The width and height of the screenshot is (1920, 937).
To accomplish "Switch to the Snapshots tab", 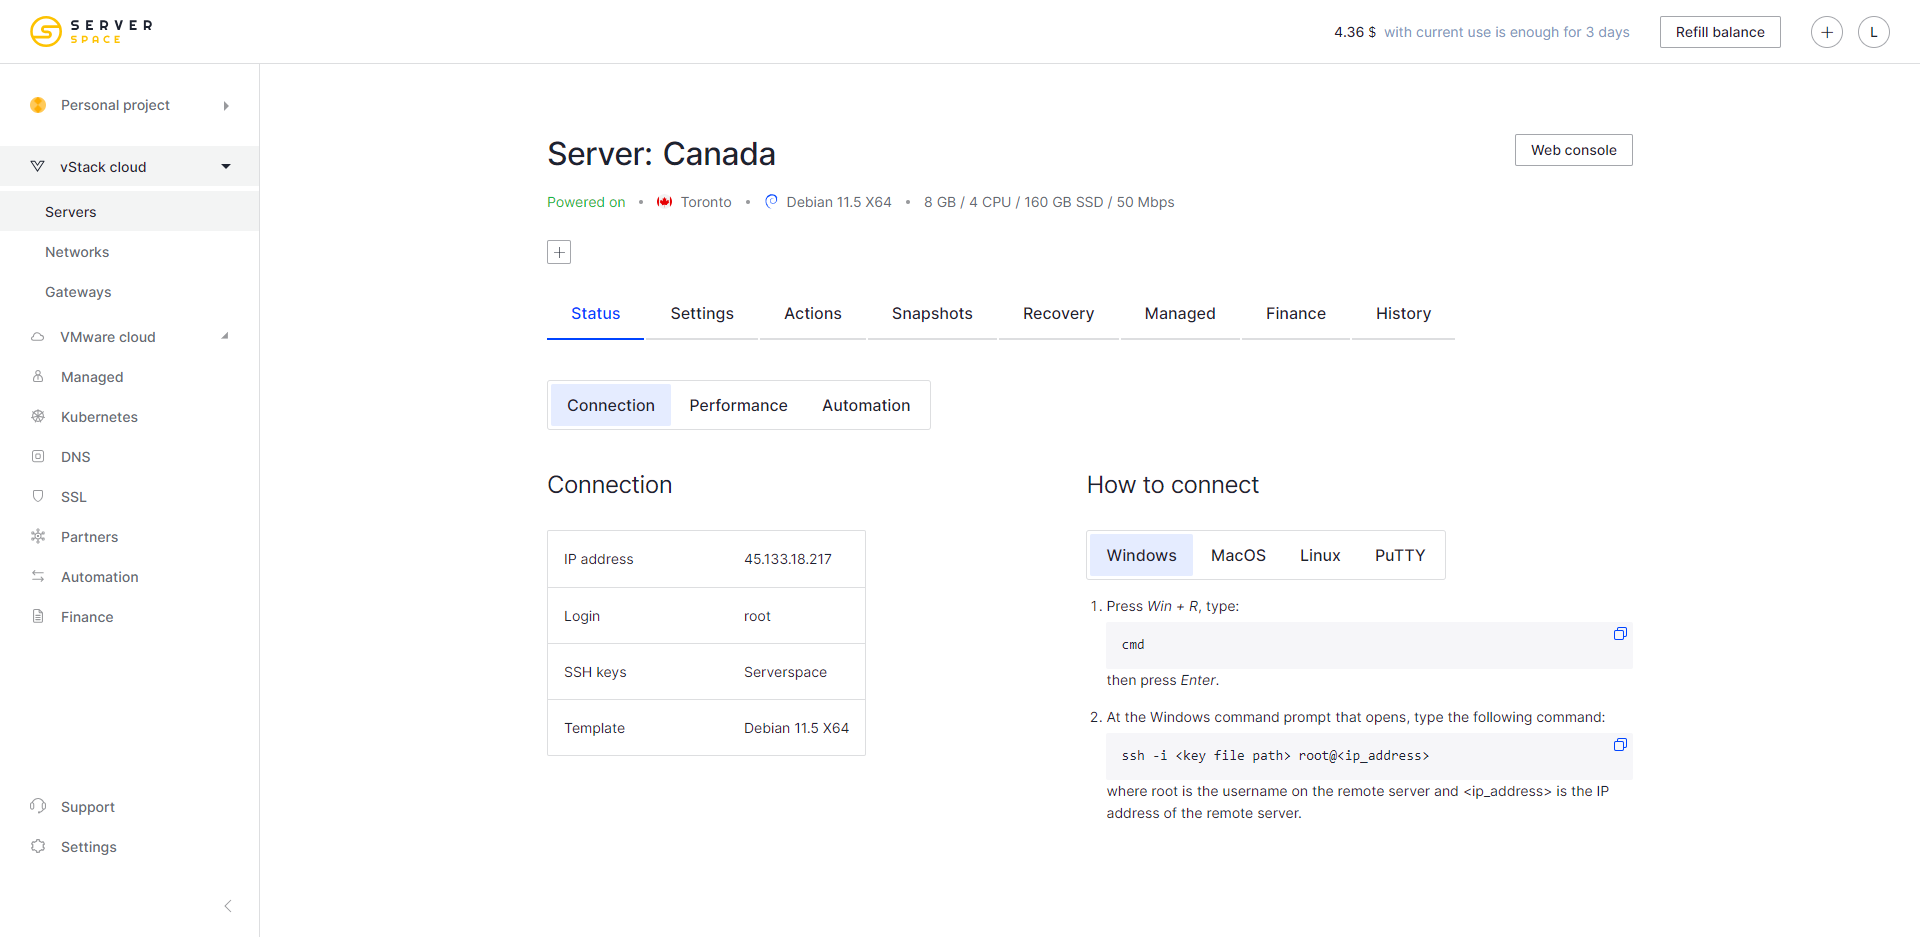I will pyautogui.click(x=932, y=314).
